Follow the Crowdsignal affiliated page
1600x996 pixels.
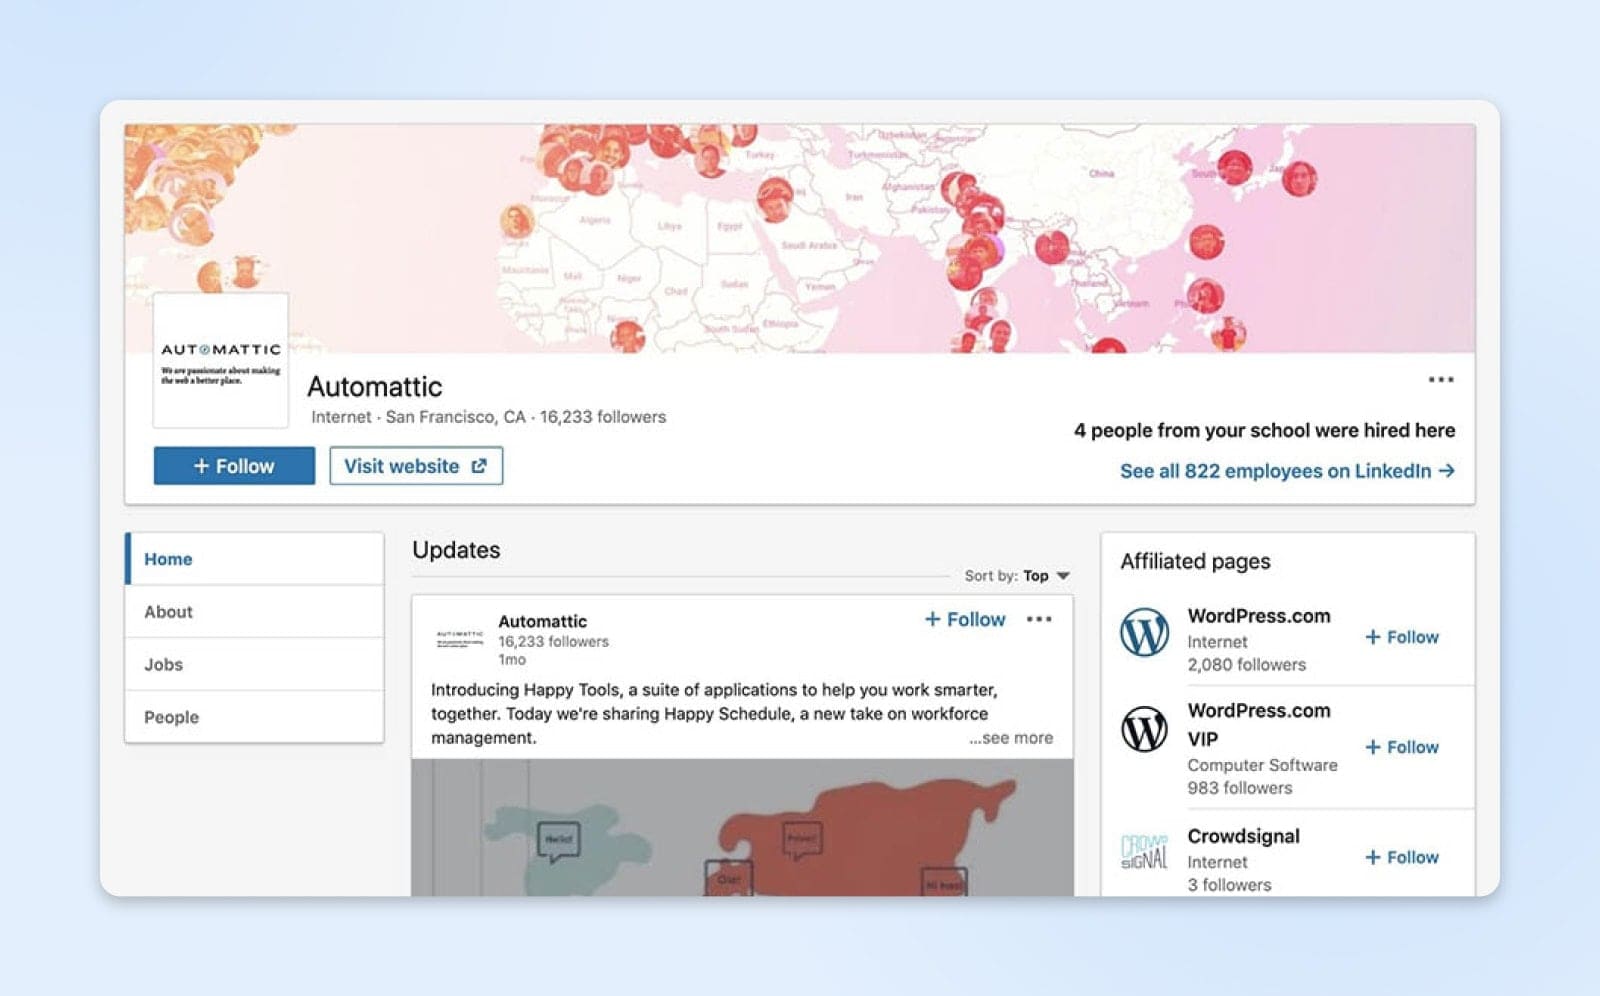pos(1402,857)
